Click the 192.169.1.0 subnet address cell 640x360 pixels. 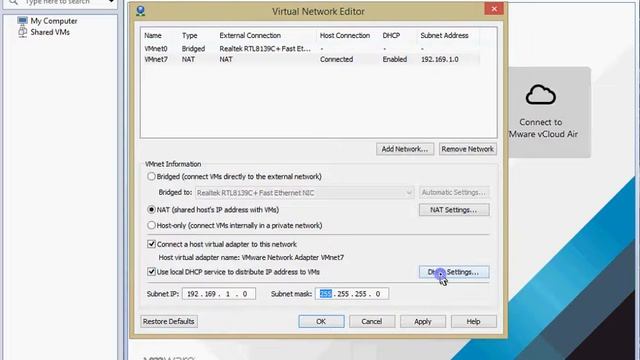(440, 59)
